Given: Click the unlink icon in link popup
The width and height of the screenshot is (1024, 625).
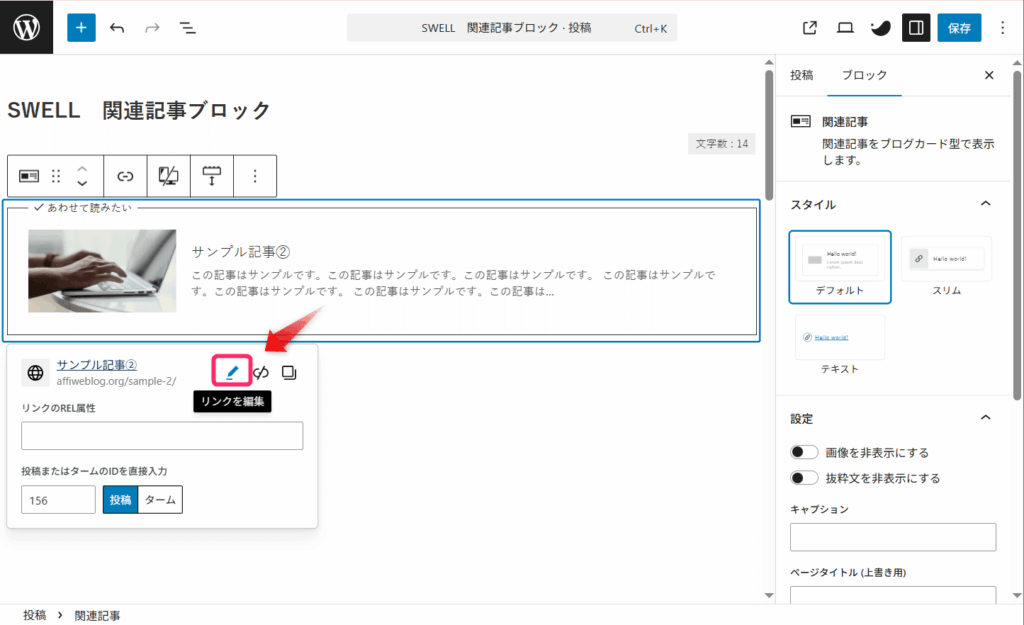Looking at the screenshot, I should pyautogui.click(x=261, y=372).
